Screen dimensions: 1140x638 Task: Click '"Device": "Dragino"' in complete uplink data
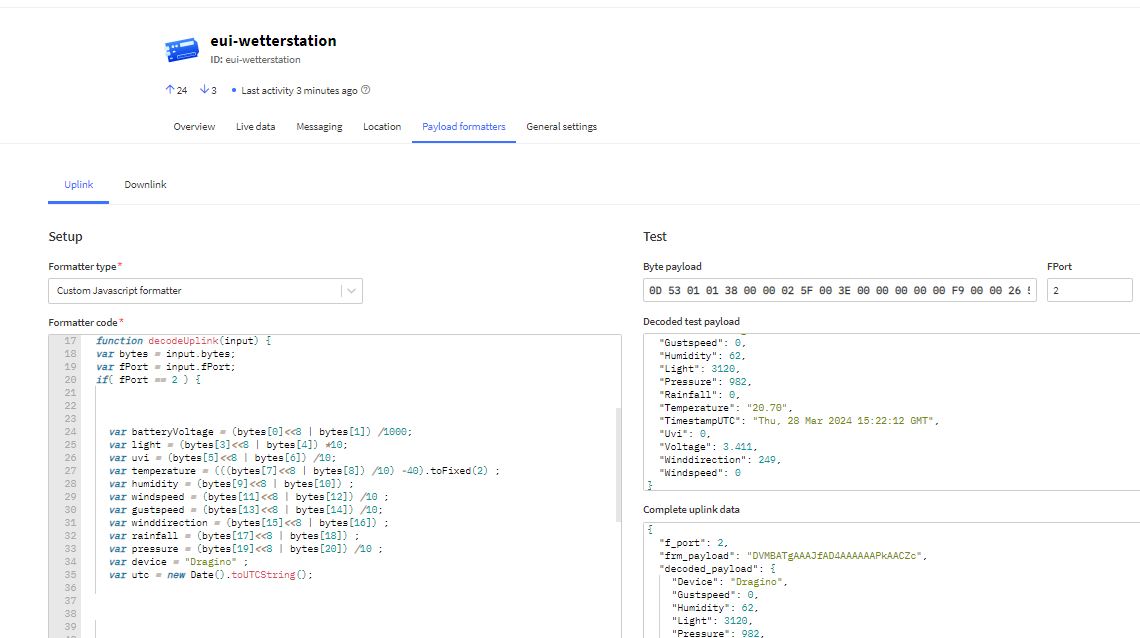(729, 583)
